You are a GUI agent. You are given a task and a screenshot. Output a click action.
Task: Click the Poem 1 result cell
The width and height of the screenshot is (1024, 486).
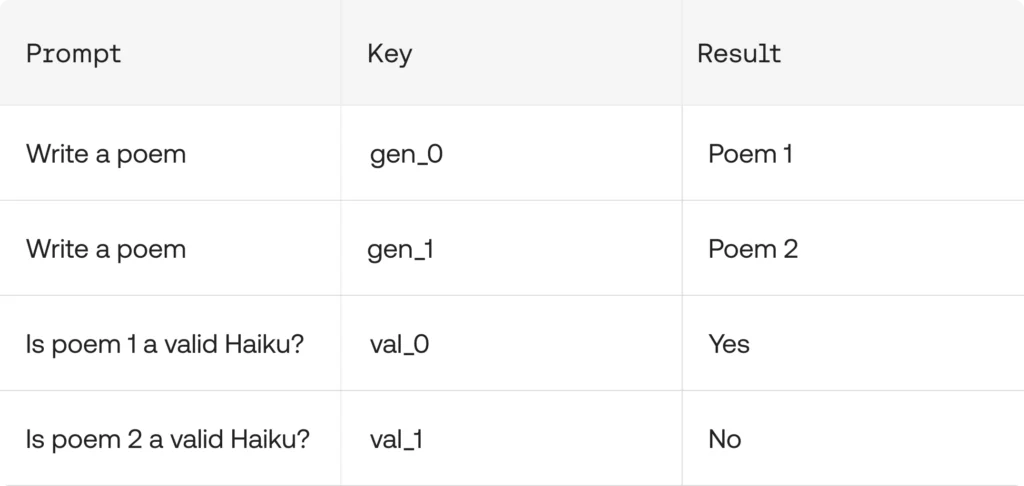[x=750, y=154]
